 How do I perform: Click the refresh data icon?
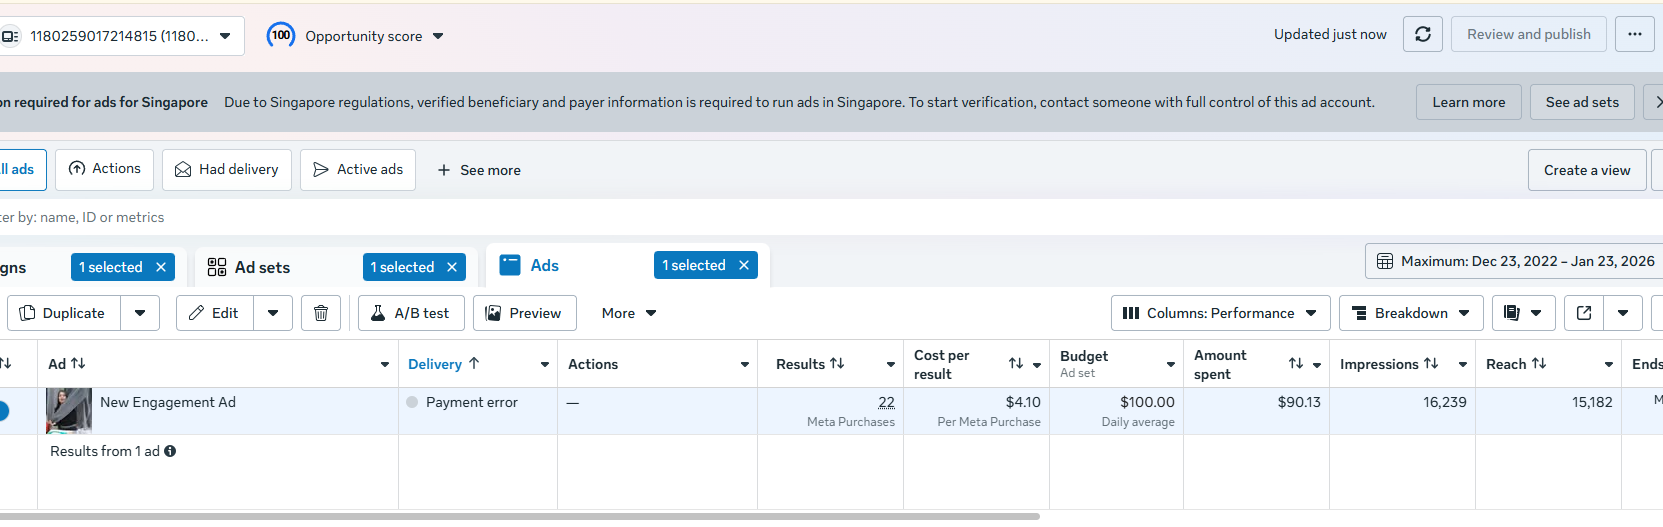pos(1422,34)
